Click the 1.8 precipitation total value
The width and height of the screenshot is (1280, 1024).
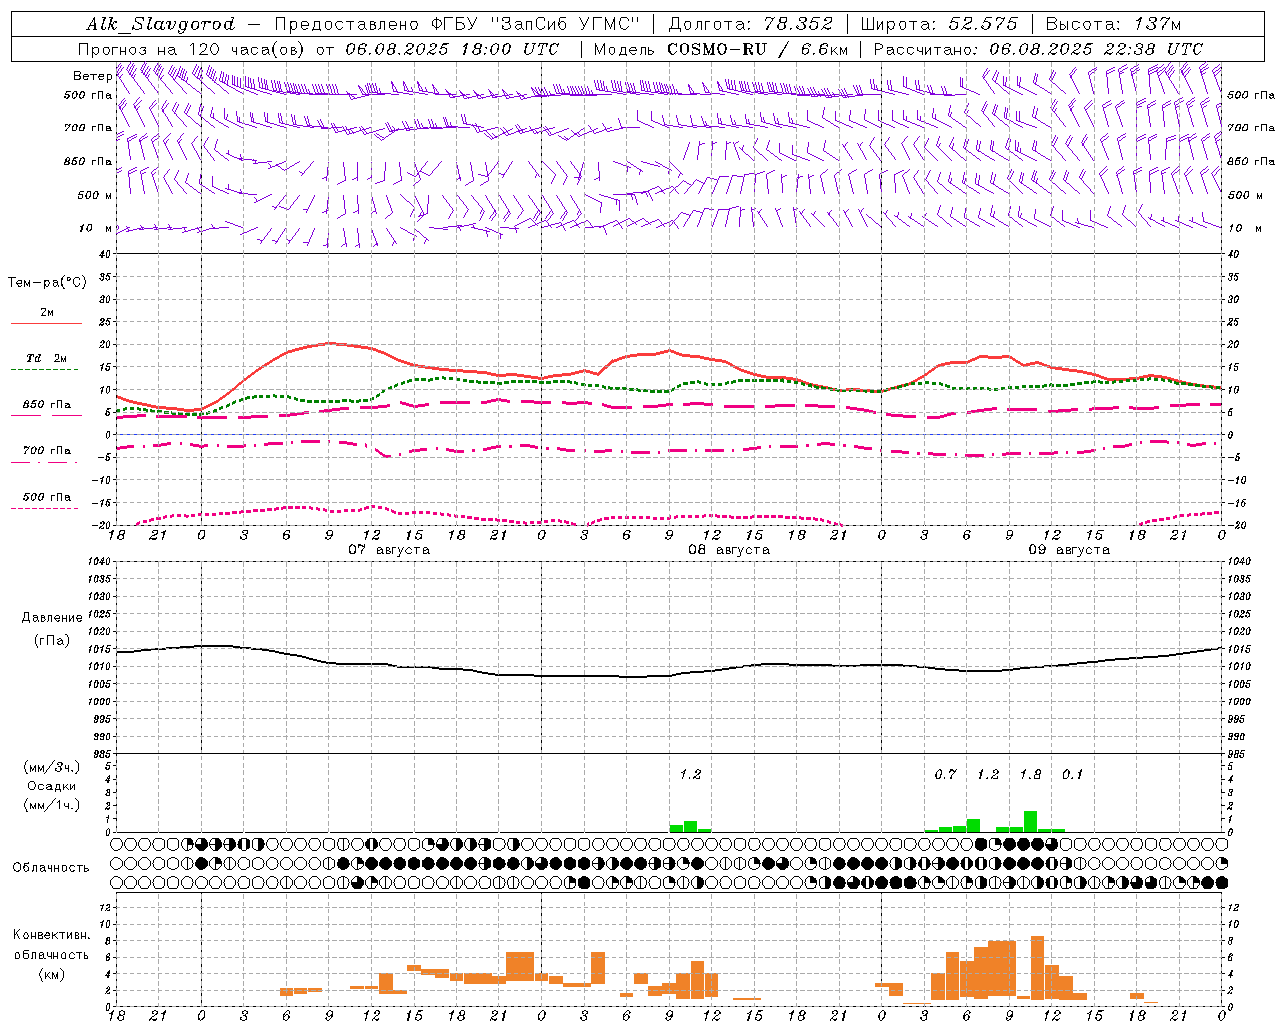pyautogui.click(x=1030, y=775)
